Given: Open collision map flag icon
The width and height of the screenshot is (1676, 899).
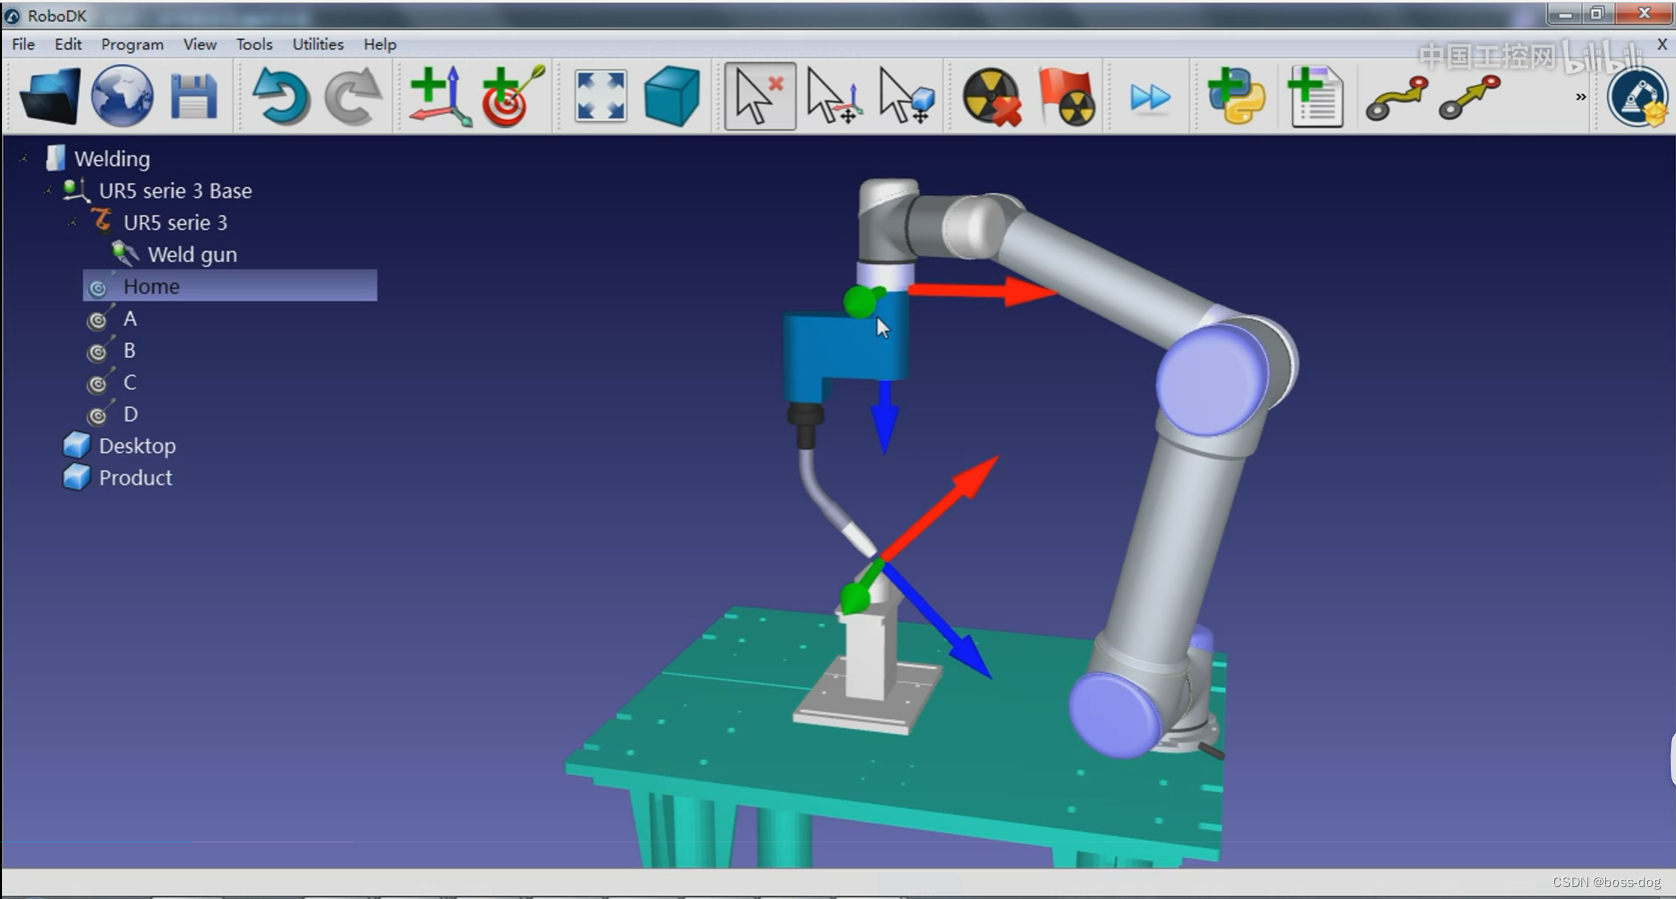Looking at the screenshot, I should pos(1066,97).
